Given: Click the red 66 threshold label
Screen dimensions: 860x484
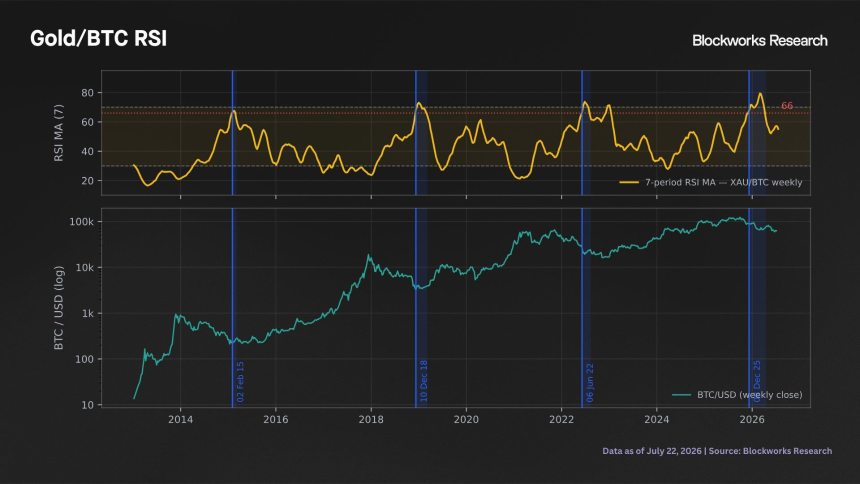Looking at the screenshot, I should point(787,106).
